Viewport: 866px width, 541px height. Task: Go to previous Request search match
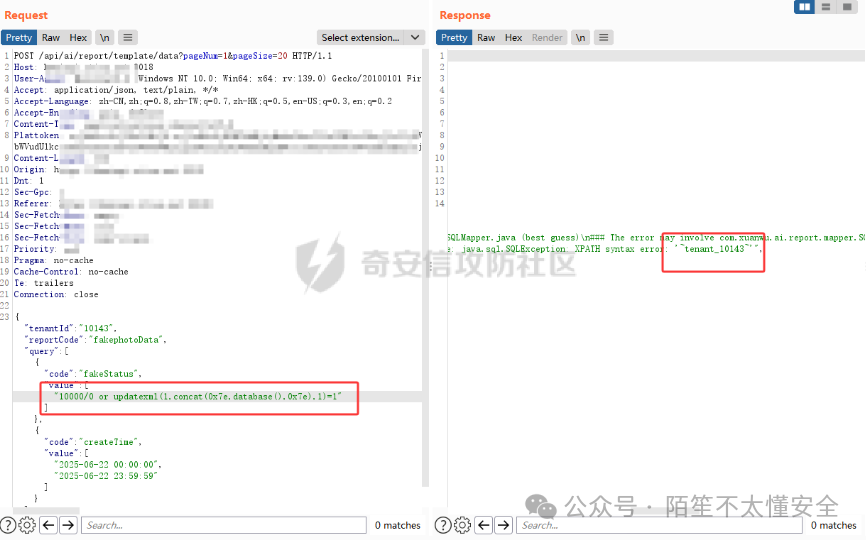click(x=49, y=525)
